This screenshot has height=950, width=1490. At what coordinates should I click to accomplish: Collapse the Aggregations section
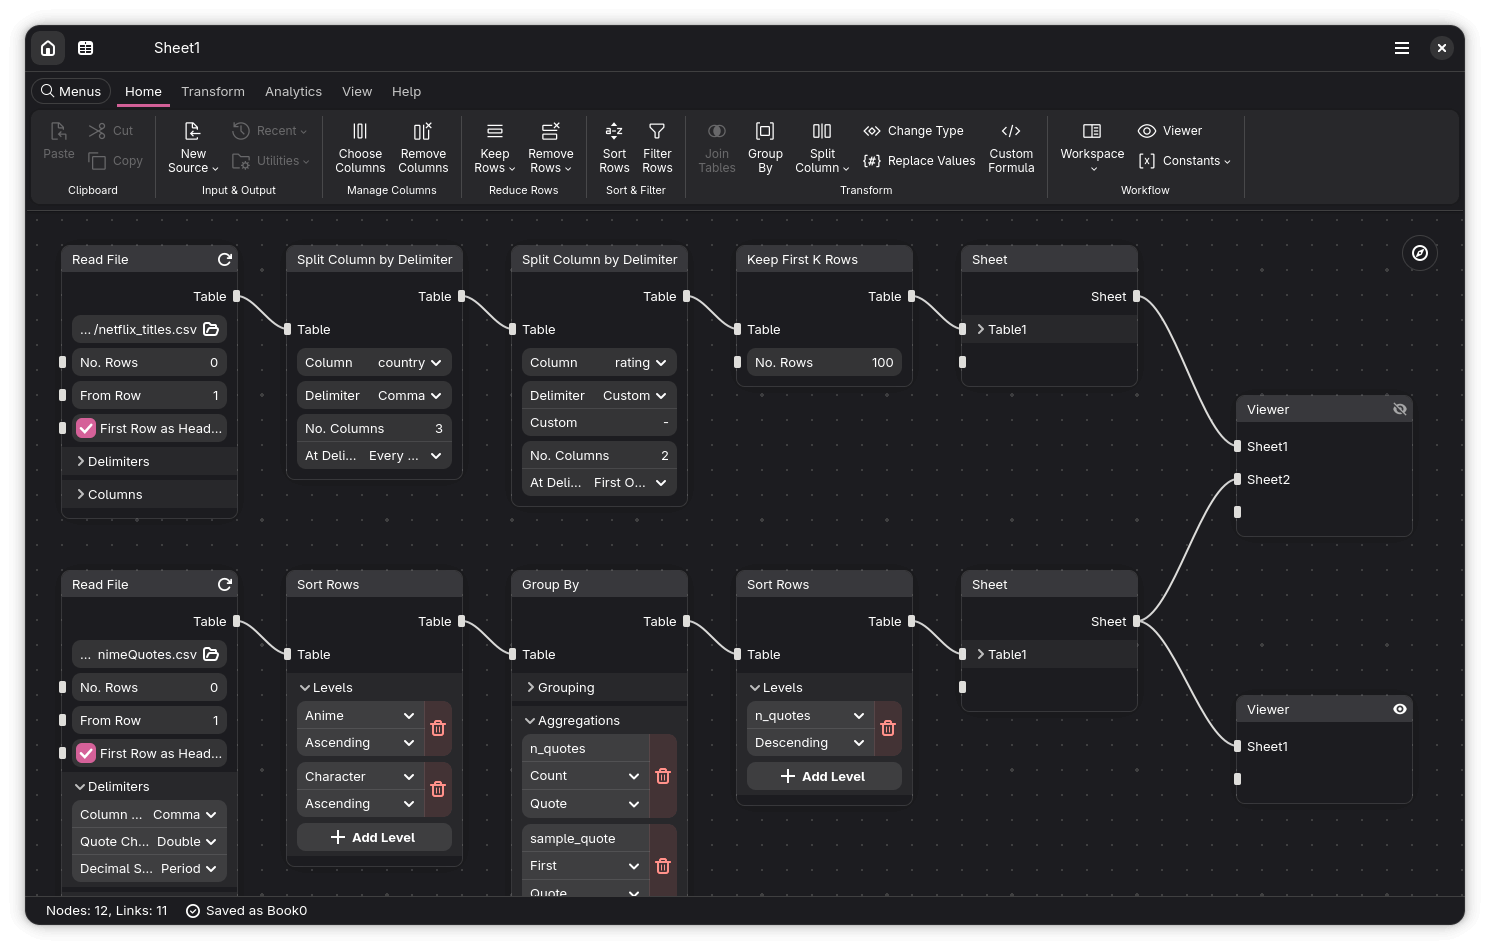[x=599, y=720]
